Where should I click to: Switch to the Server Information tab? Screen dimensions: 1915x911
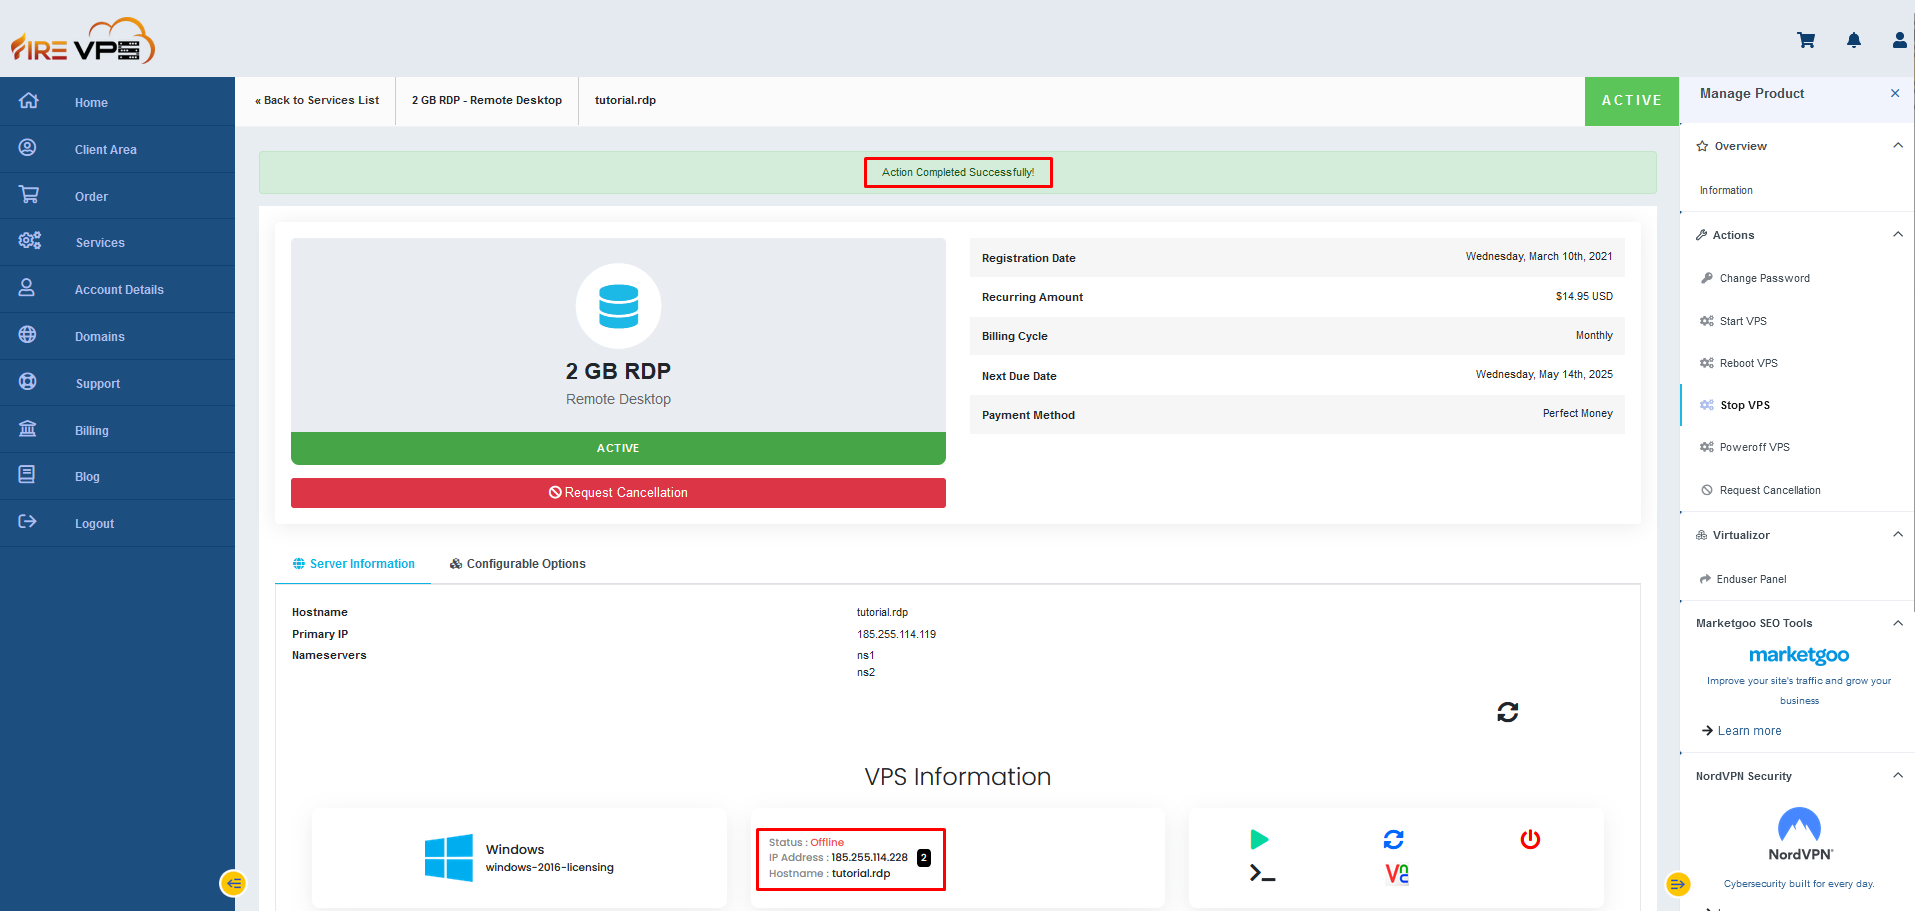click(x=353, y=564)
